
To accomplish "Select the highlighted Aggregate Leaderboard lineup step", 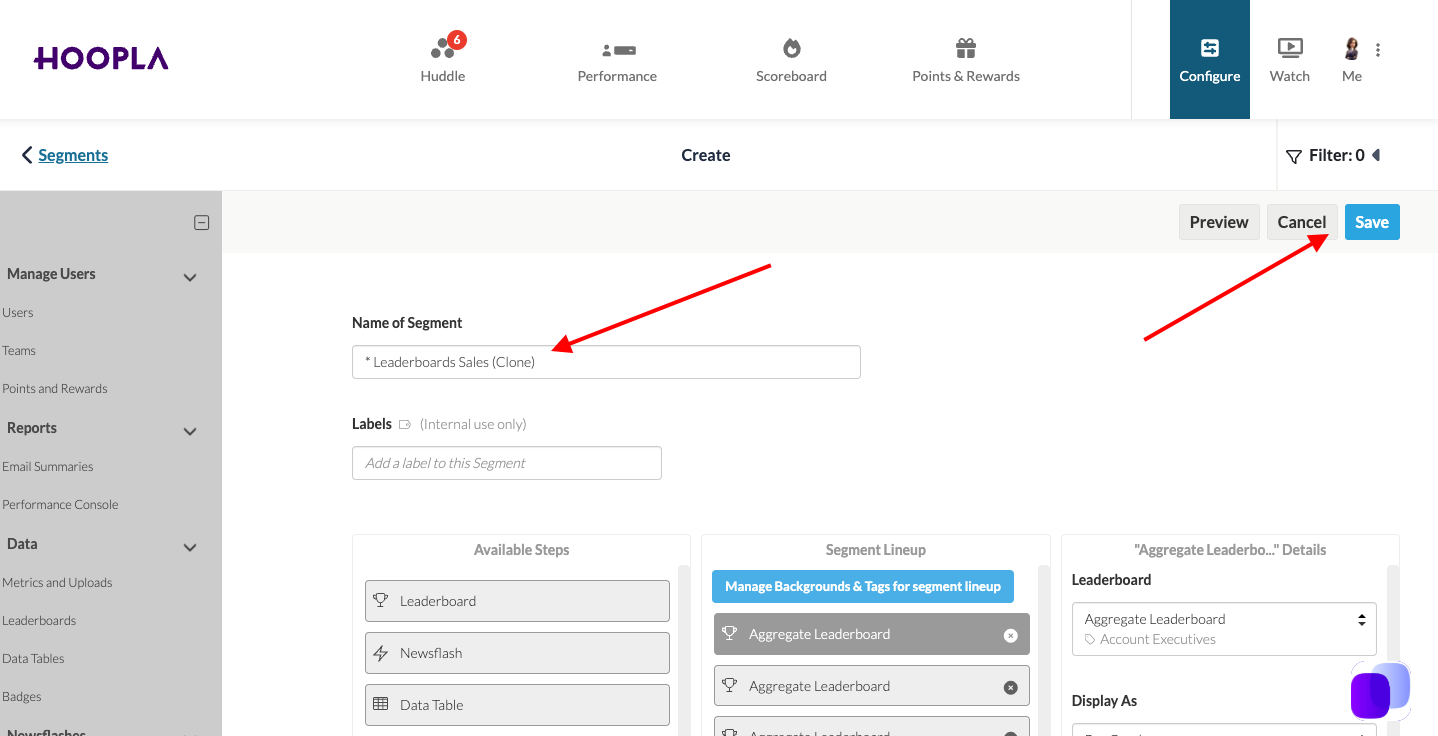I will 871,634.
